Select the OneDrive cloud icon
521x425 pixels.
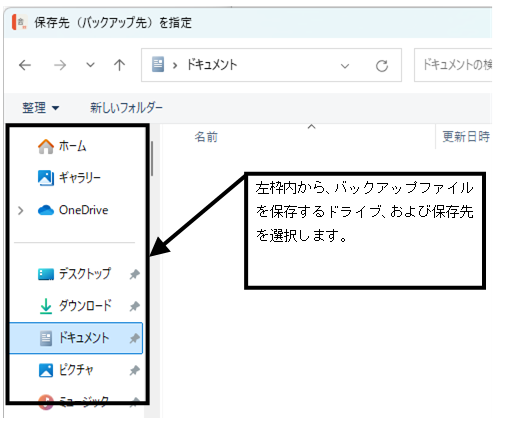tap(46, 210)
